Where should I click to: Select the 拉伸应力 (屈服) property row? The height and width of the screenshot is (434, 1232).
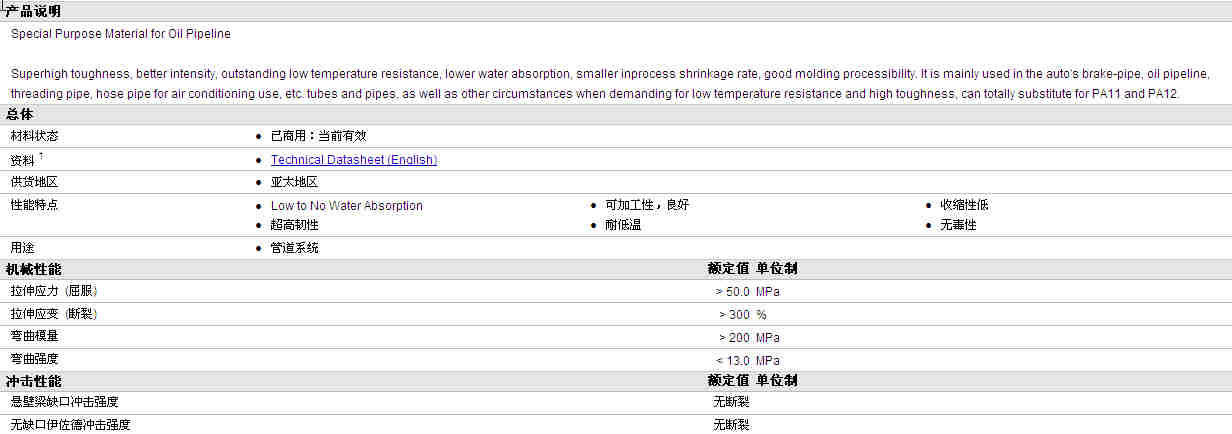coord(54,291)
